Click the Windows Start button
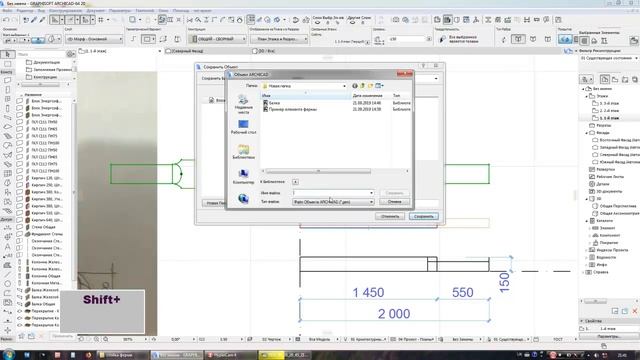Screen dimensions: 640x360 [x=9, y=354]
